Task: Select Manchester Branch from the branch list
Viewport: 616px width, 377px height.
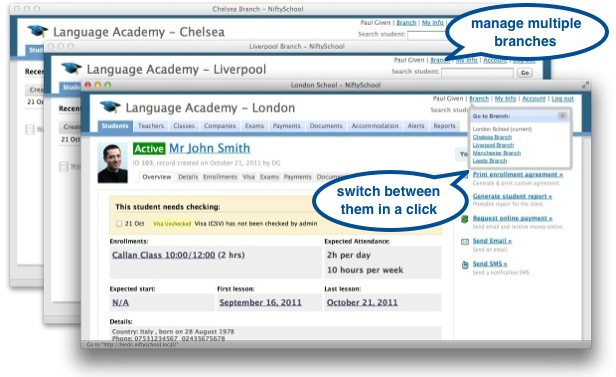Action: (x=497, y=153)
